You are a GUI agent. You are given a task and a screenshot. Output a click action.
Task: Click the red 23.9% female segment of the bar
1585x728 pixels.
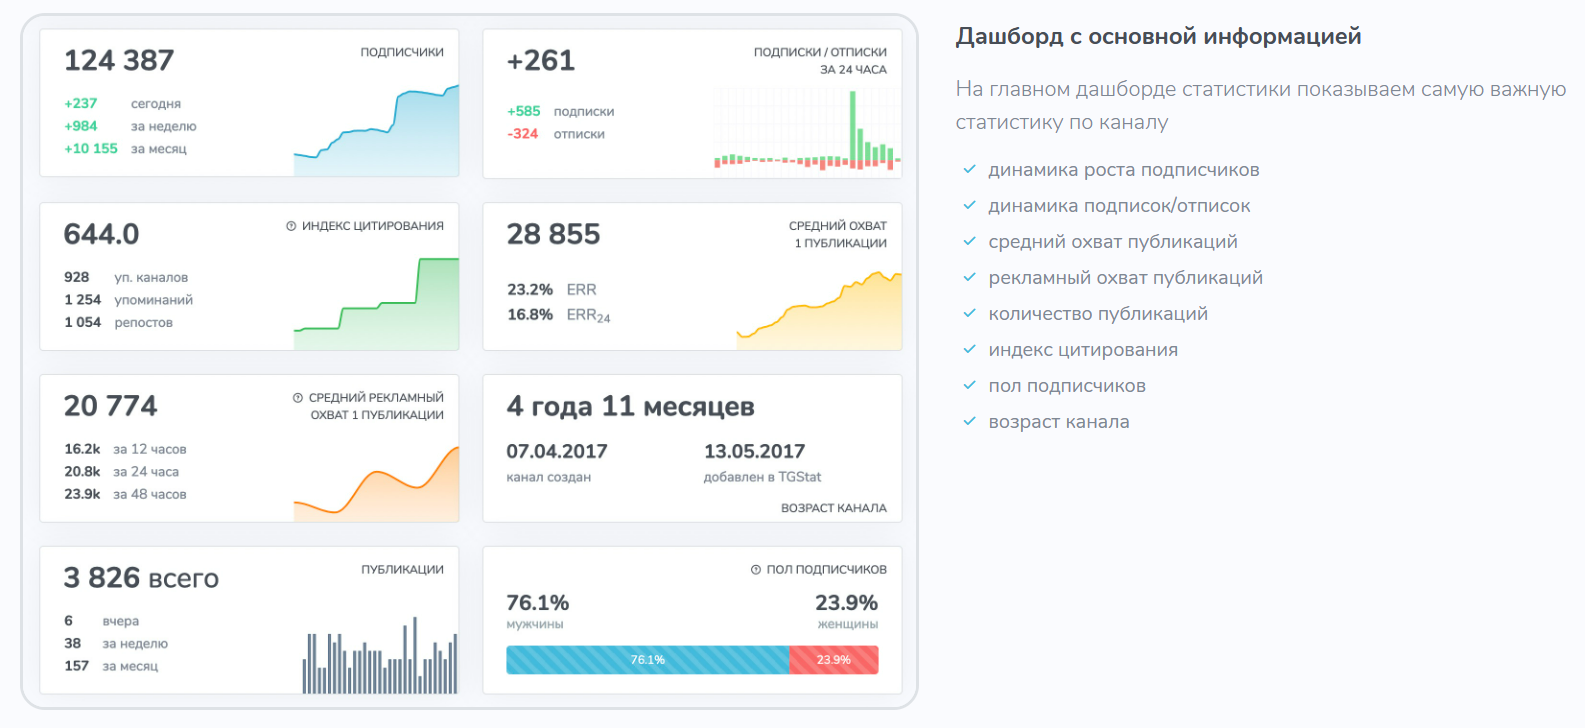[x=833, y=660]
